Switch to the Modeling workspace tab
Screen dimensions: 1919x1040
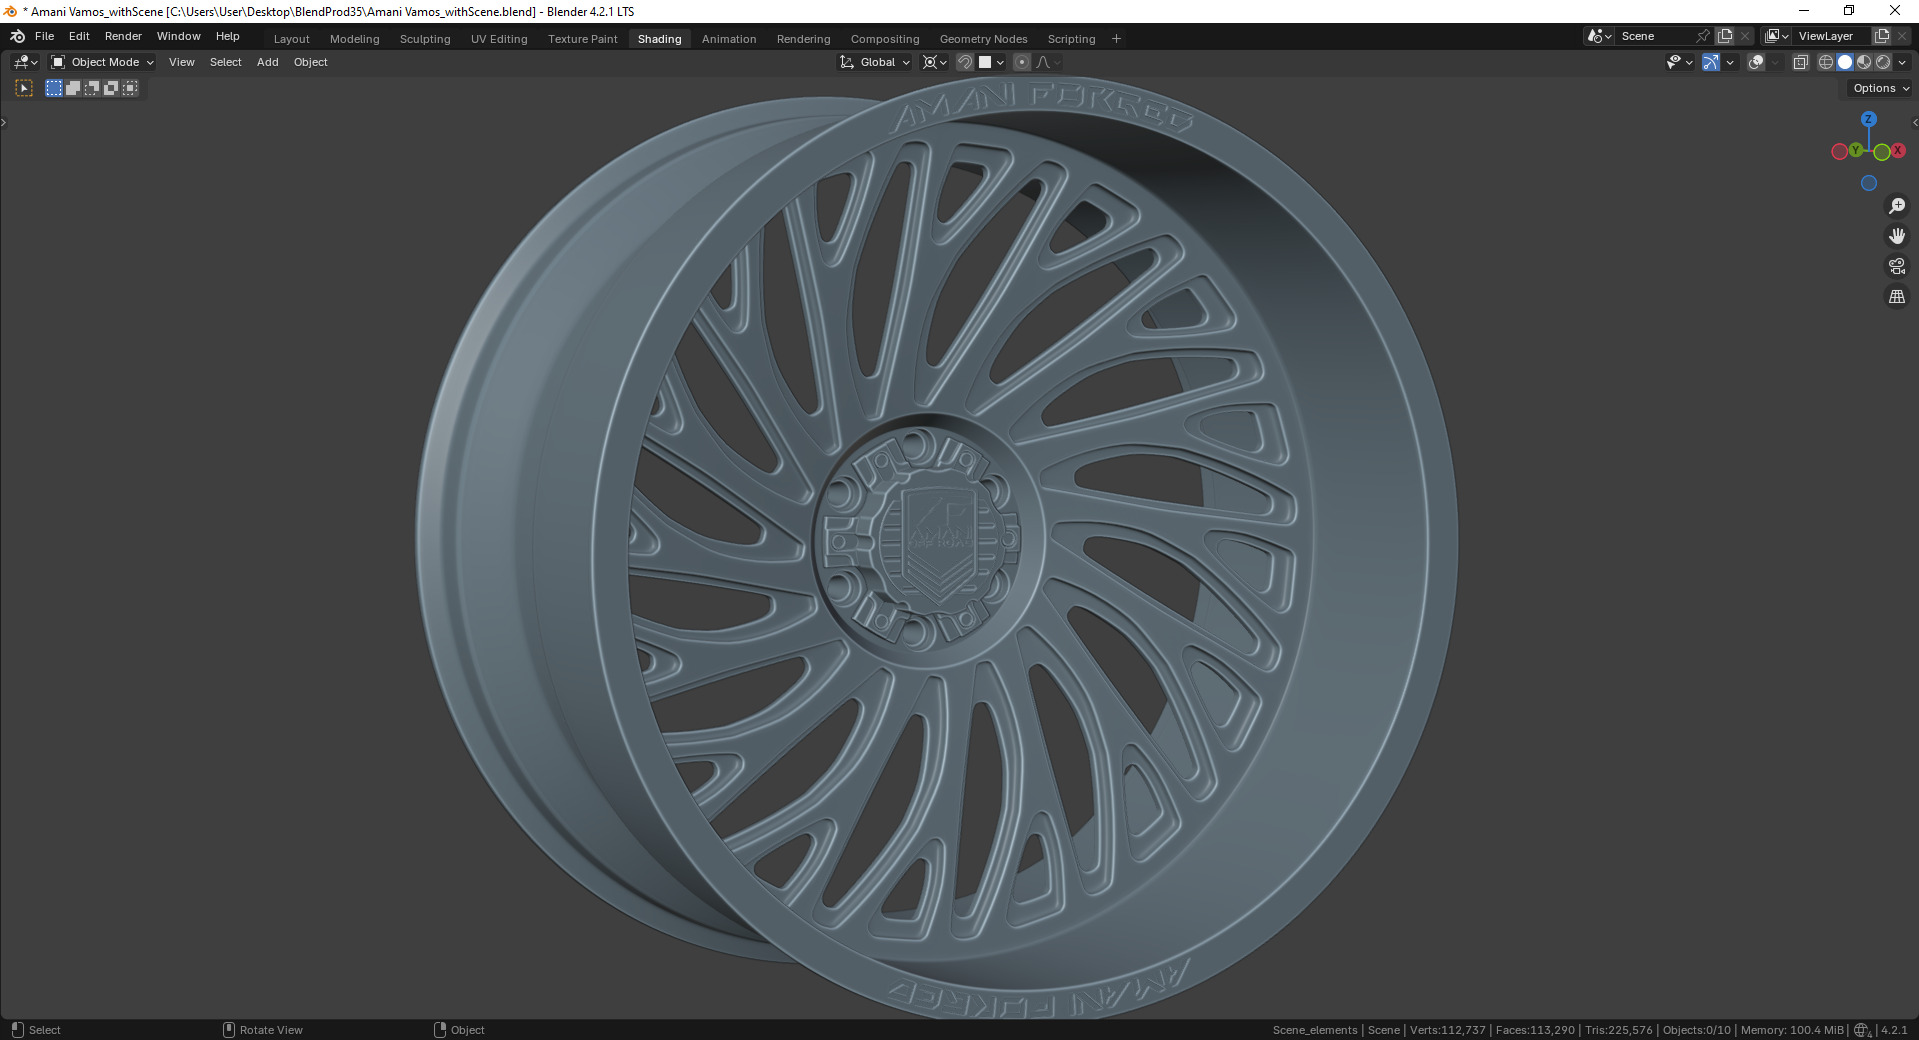[x=355, y=39]
